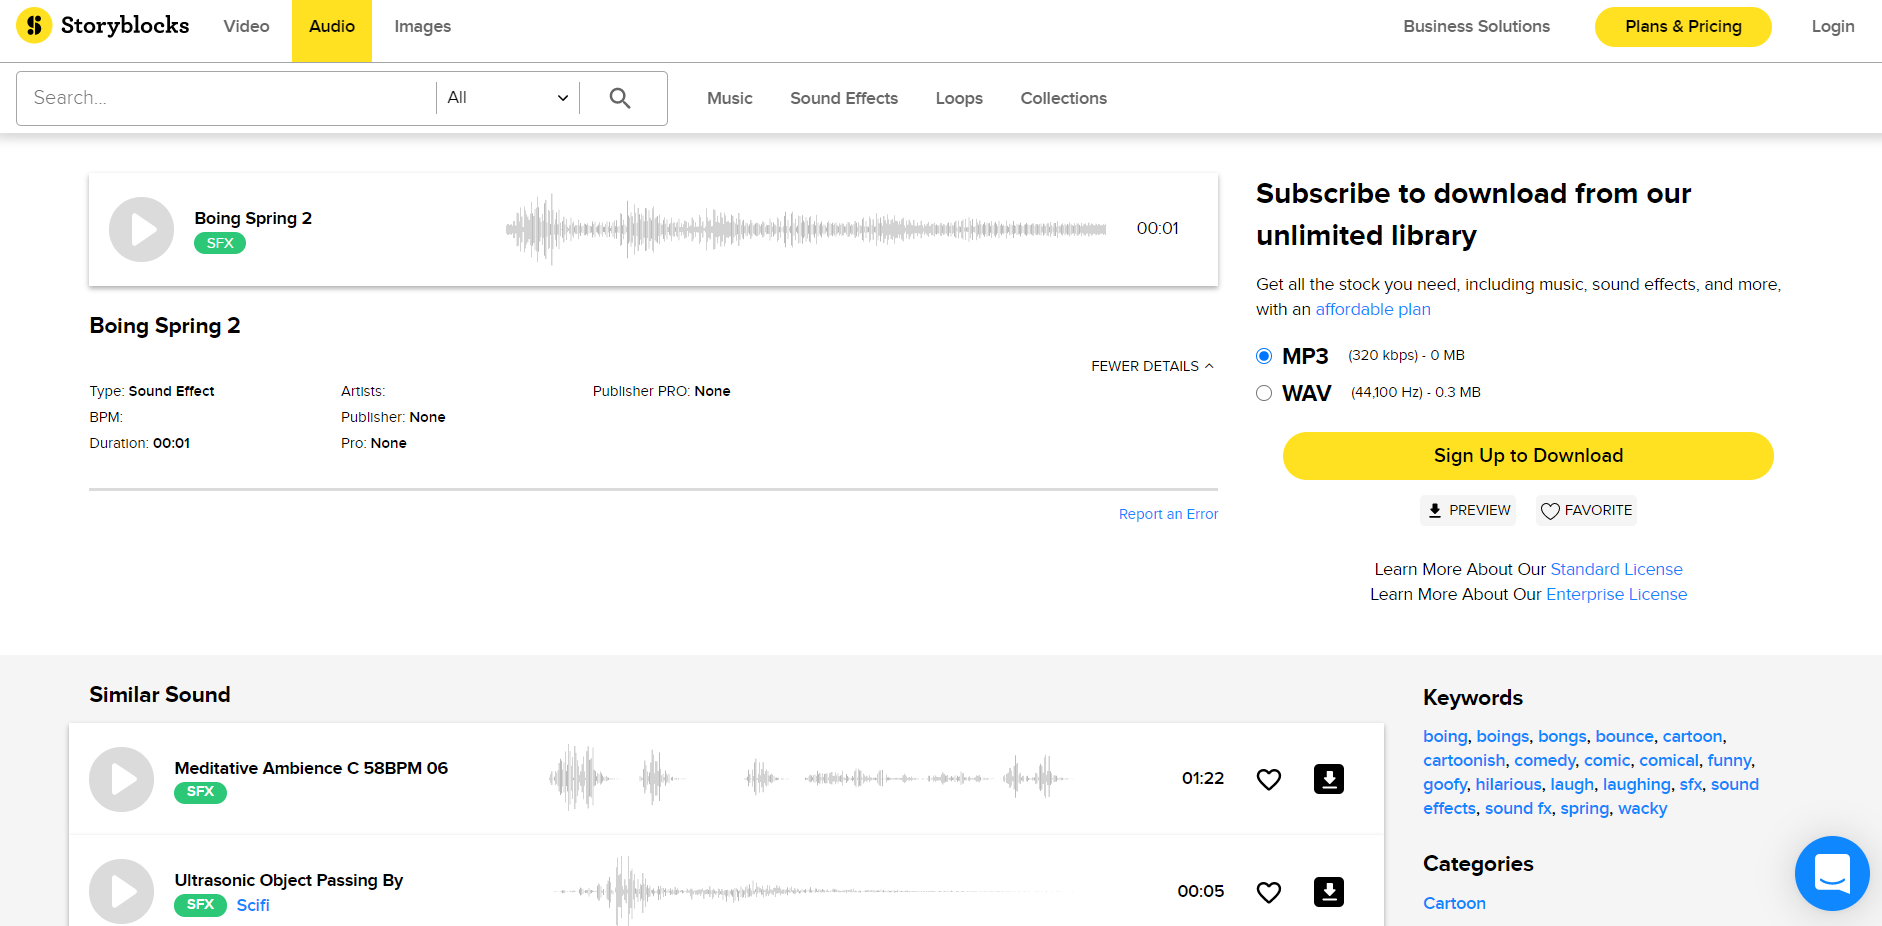
Task: Click the spring keyword
Action: pos(1585,808)
